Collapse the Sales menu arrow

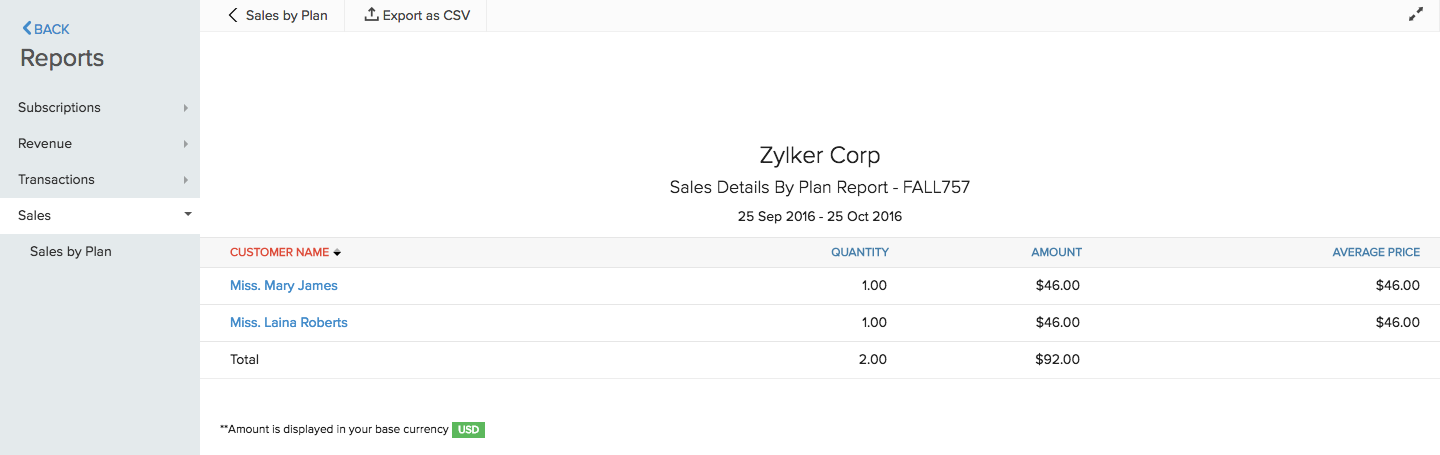tap(187, 215)
